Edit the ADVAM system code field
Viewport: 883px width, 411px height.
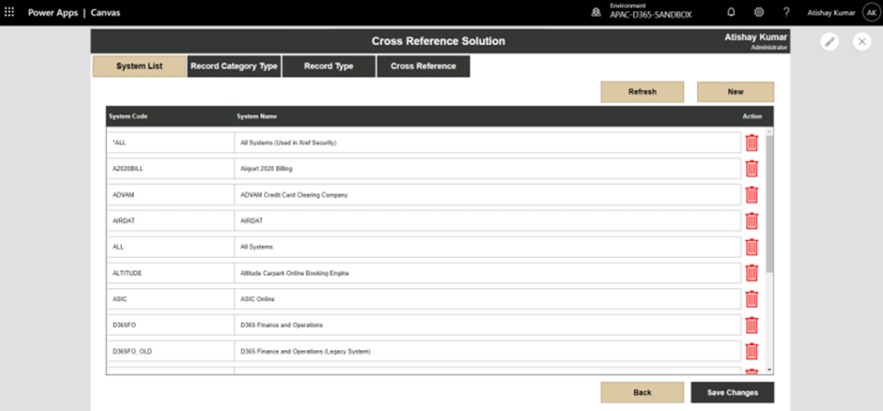pyautogui.click(x=170, y=195)
